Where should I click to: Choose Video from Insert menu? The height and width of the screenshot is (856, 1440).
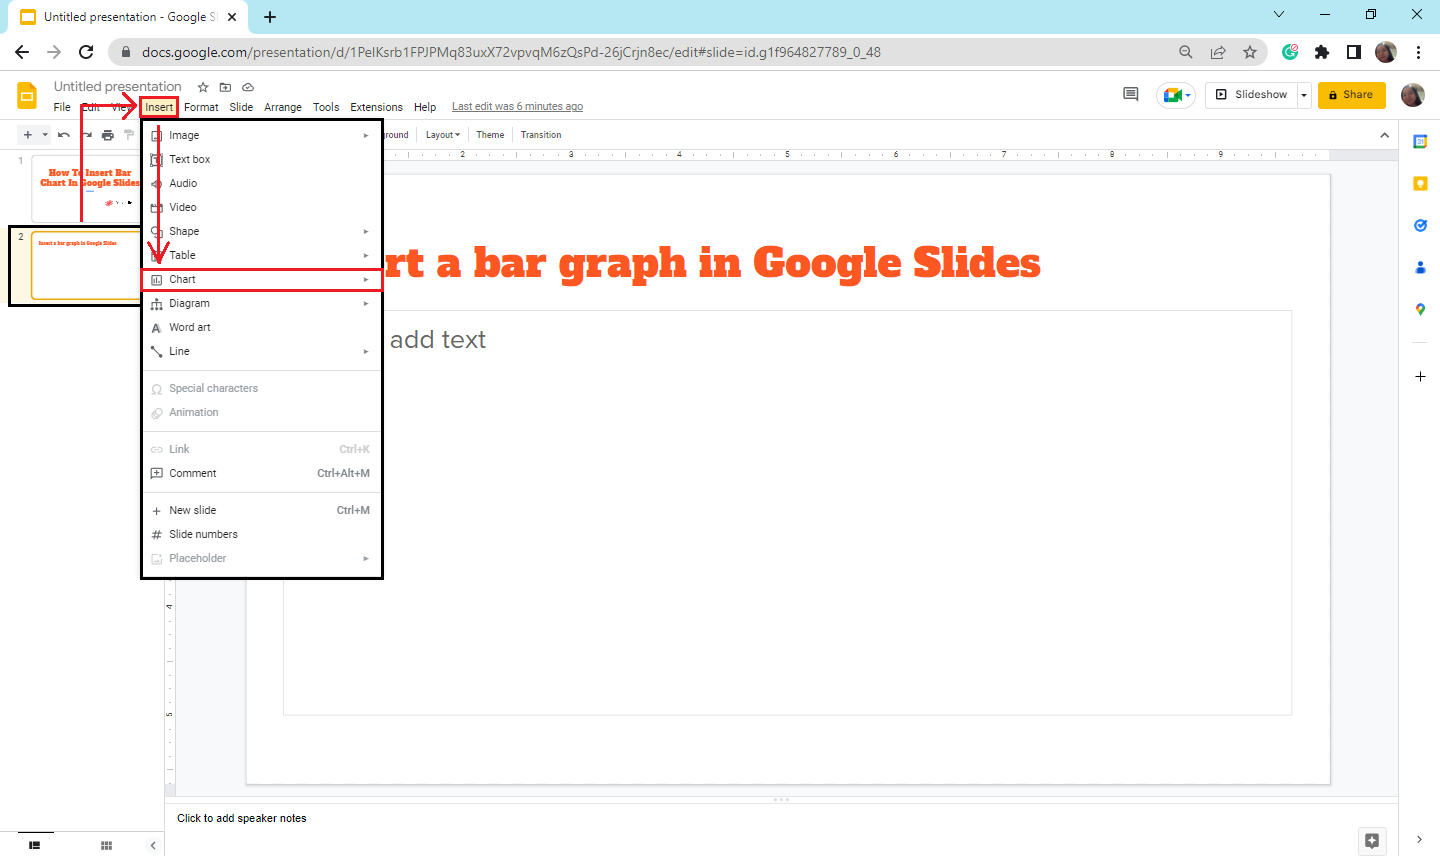(x=262, y=207)
